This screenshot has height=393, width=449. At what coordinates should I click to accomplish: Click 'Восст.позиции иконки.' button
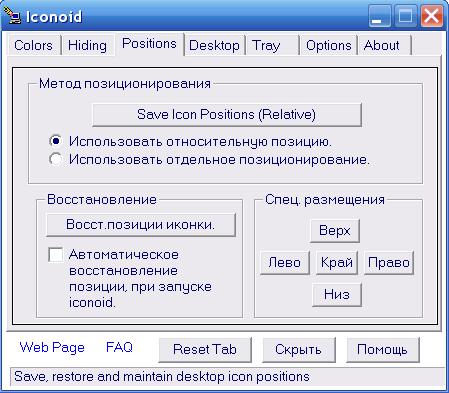pos(141,225)
